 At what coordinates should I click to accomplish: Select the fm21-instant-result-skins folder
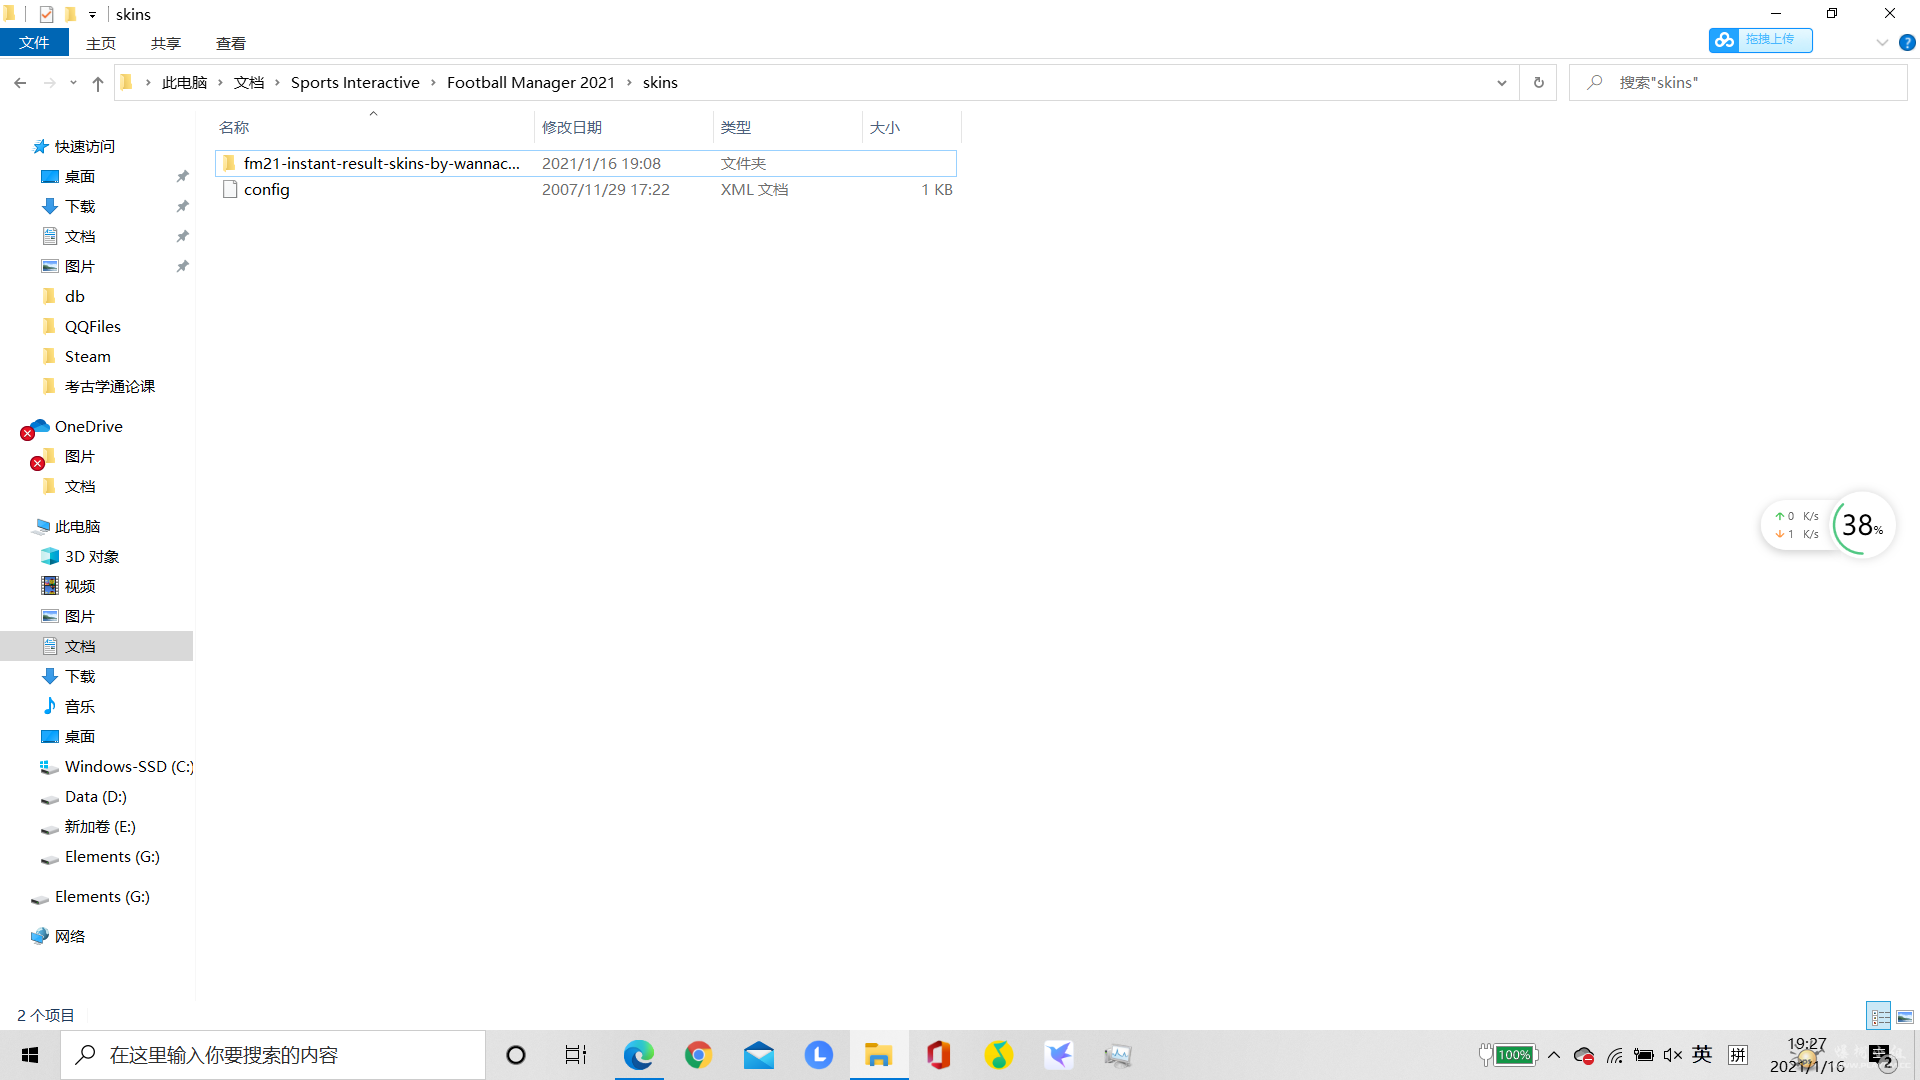(x=585, y=163)
